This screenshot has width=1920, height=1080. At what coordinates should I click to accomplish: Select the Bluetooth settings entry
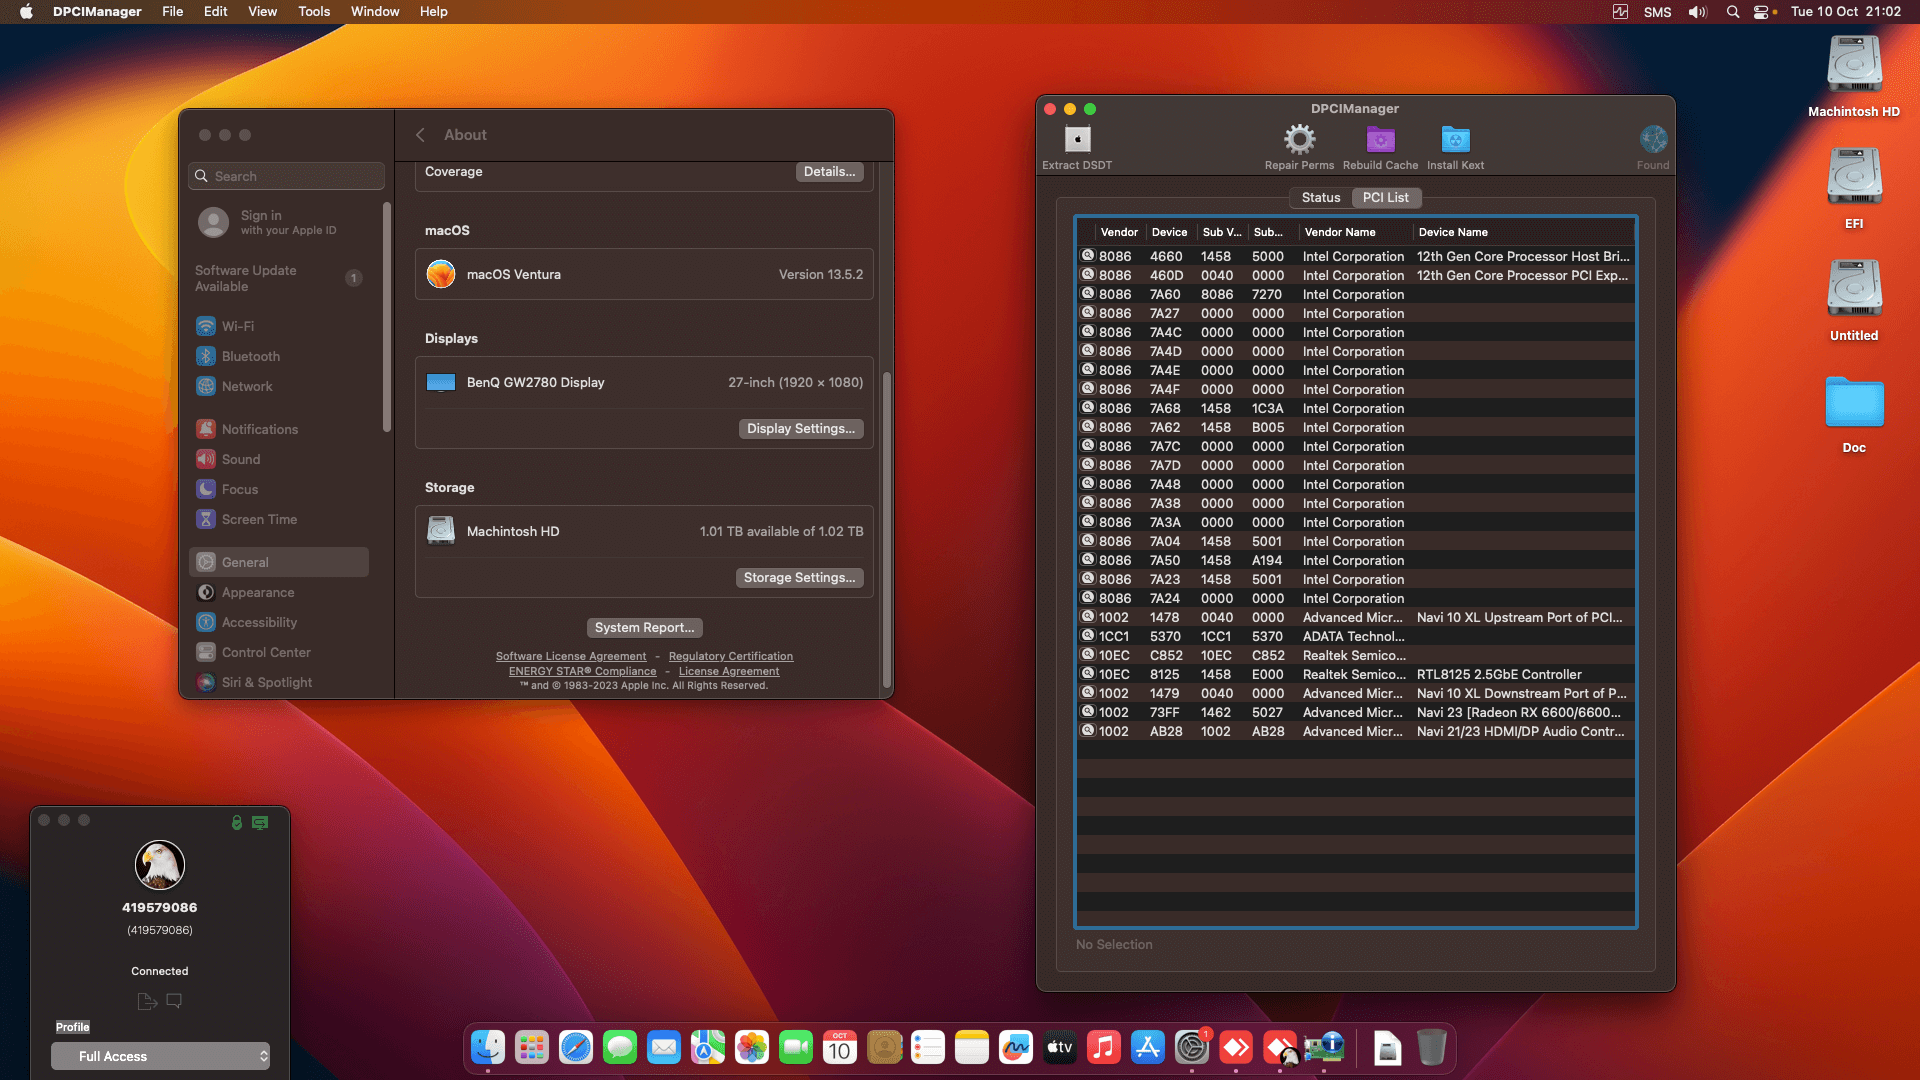click(249, 356)
